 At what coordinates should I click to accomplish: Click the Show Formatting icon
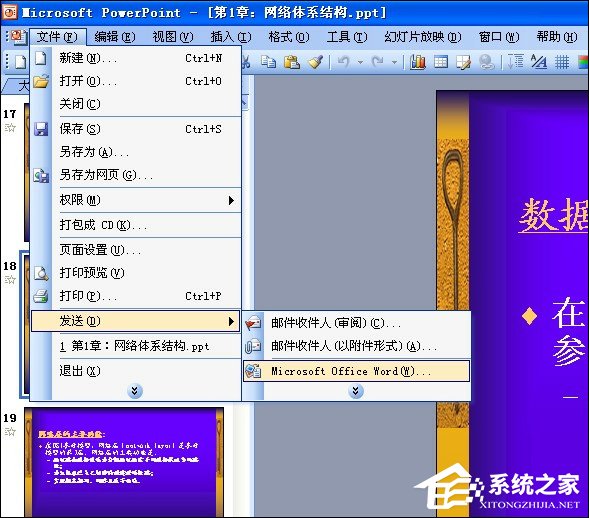point(539,62)
